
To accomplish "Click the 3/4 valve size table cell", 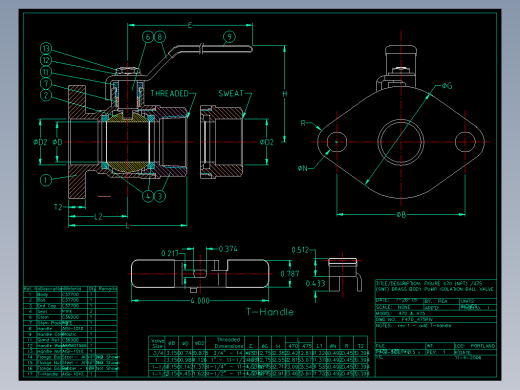I will point(157,353).
